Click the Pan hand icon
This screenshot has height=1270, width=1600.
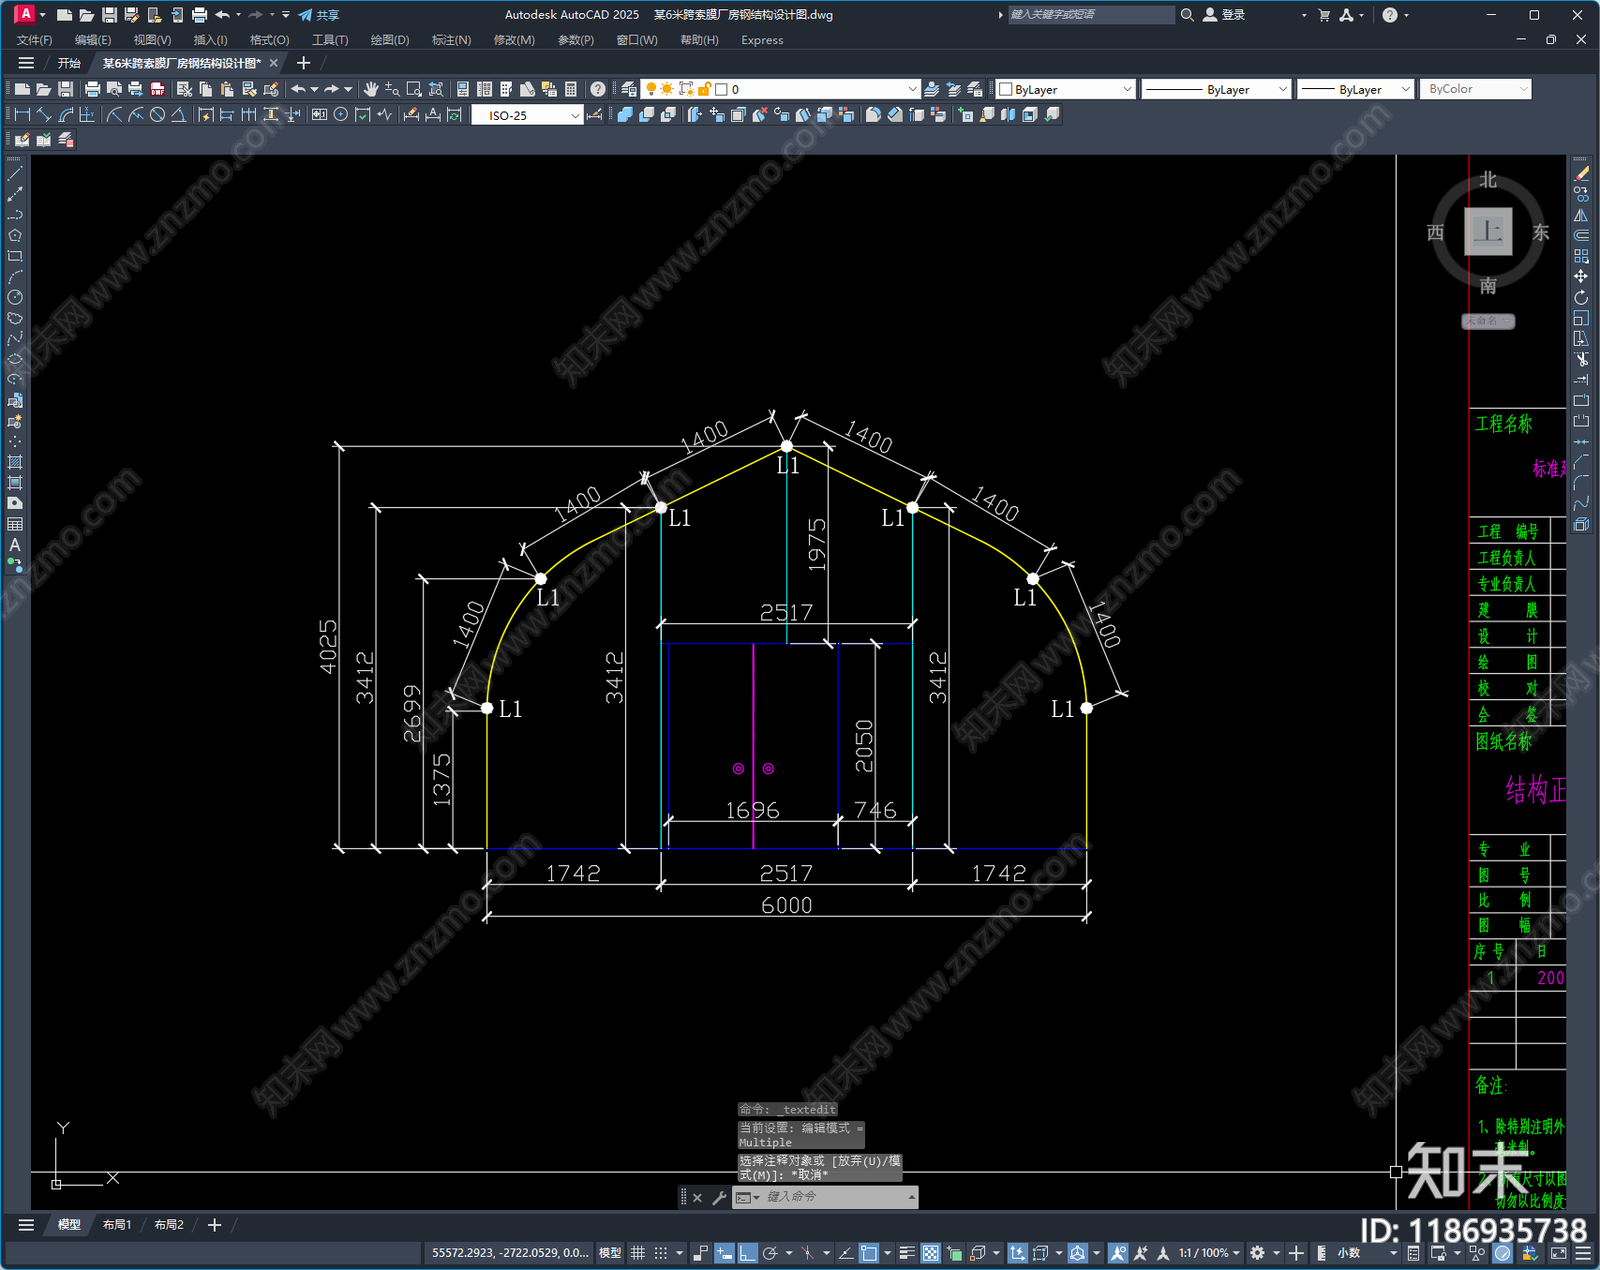[371, 89]
